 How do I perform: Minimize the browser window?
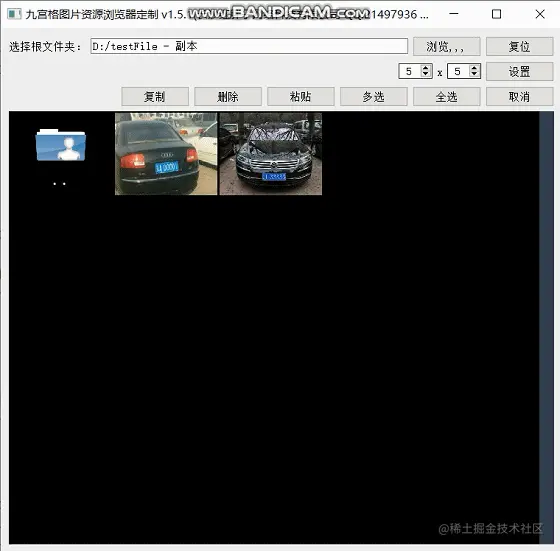pyautogui.click(x=454, y=14)
